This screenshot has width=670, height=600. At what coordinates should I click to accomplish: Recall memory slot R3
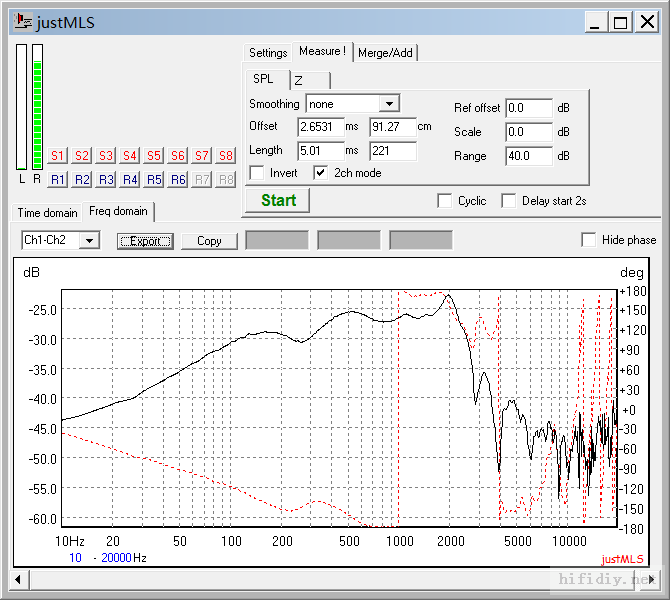[105, 180]
